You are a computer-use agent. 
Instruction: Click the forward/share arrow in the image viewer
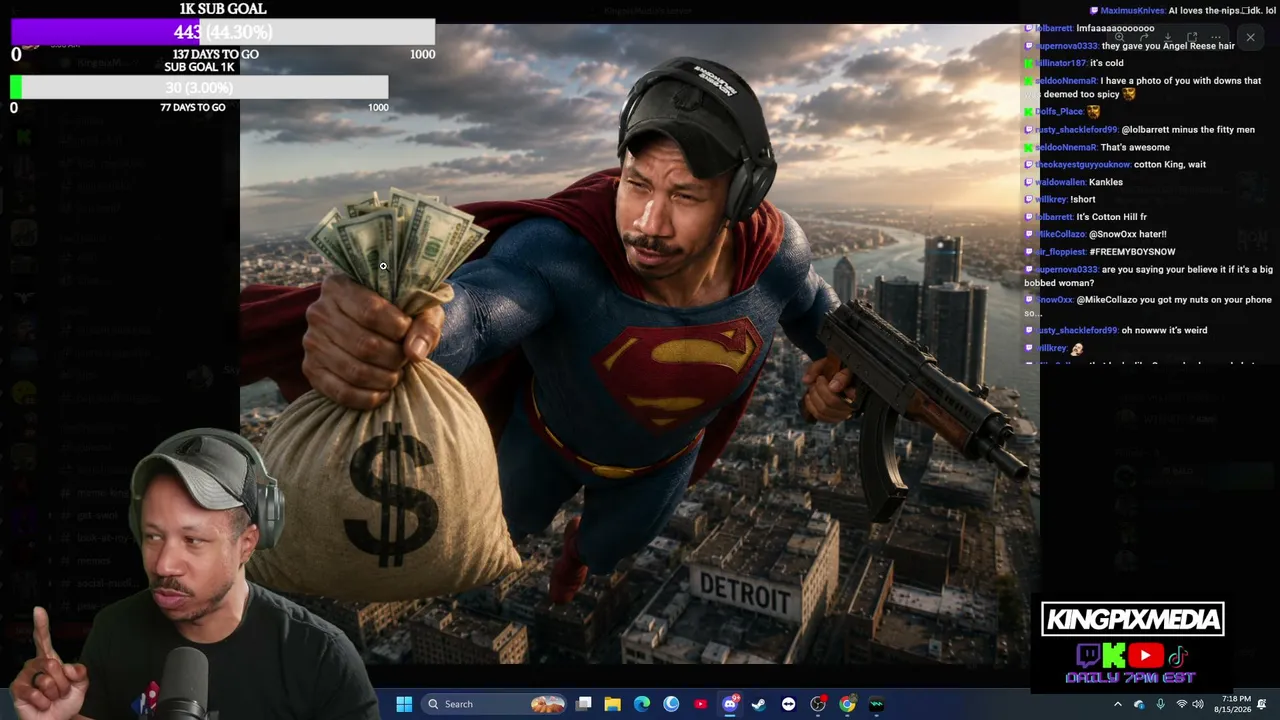click(x=1143, y=38)
